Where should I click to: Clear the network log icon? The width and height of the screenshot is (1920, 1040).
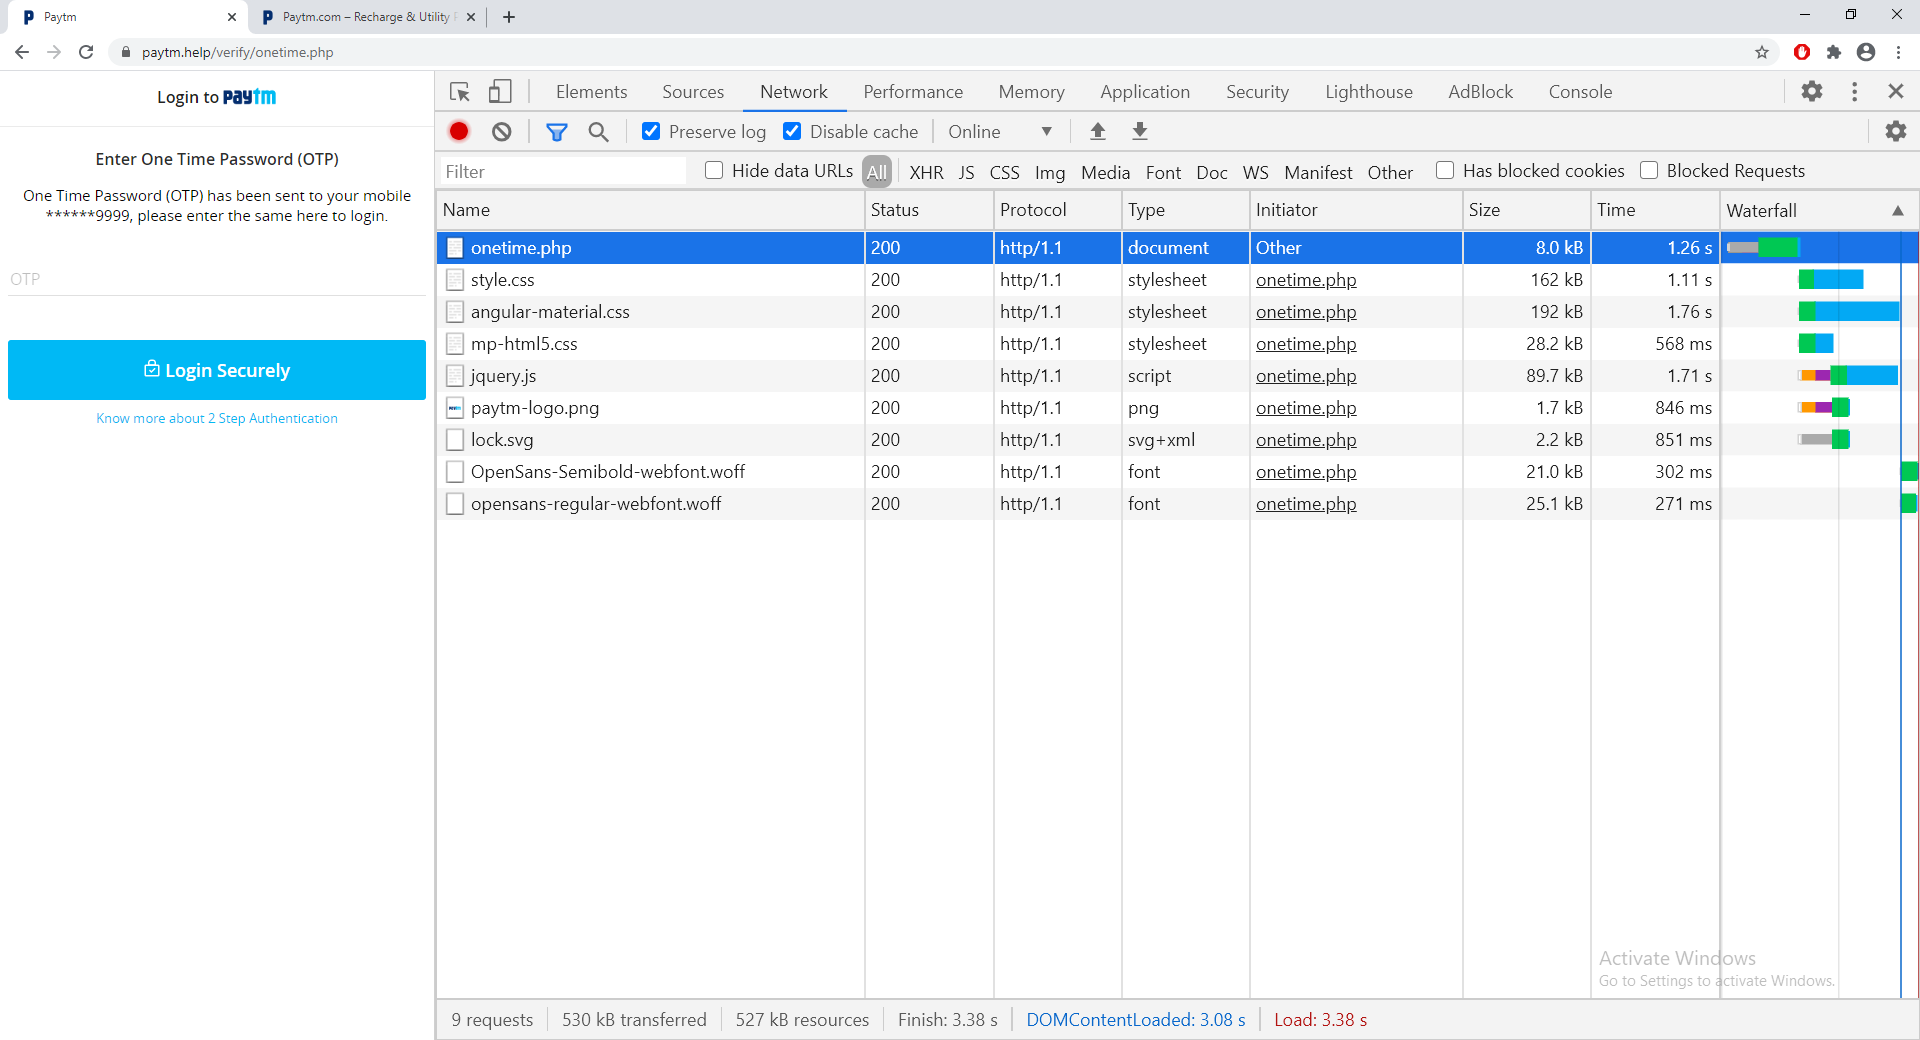502,131
